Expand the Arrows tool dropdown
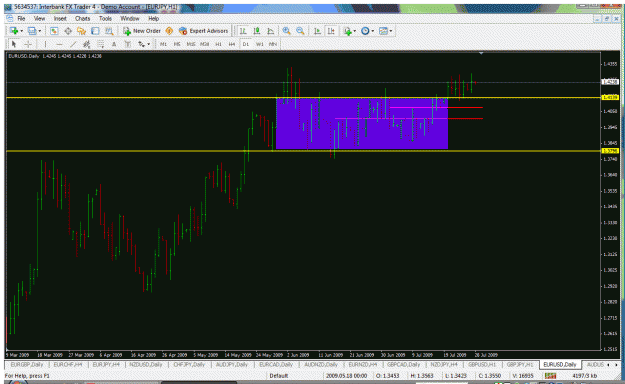 coord(149,44)
